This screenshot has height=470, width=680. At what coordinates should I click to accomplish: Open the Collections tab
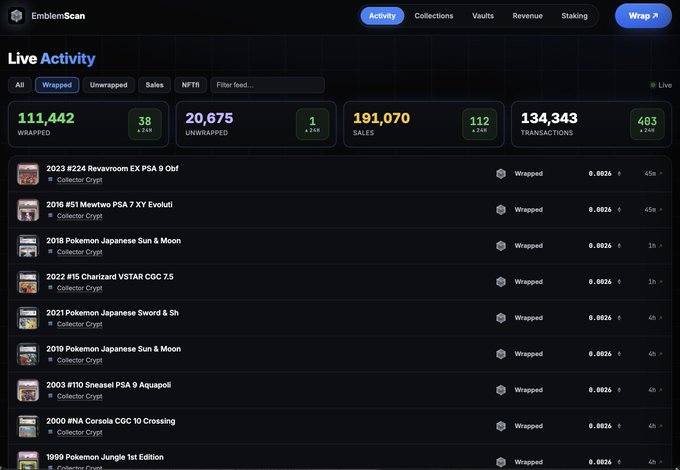(434, 16)
